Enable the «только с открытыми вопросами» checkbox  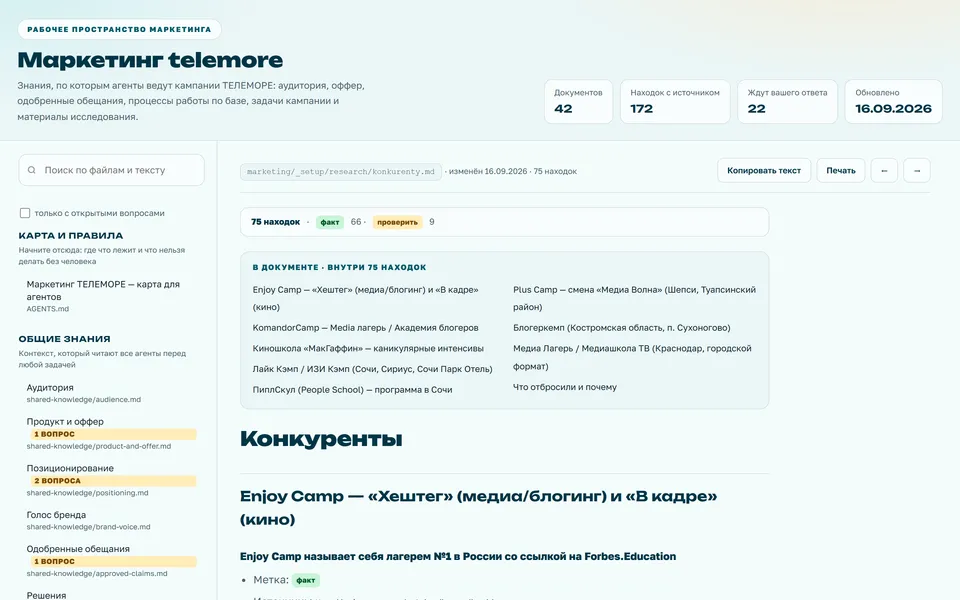pos(24,213)
